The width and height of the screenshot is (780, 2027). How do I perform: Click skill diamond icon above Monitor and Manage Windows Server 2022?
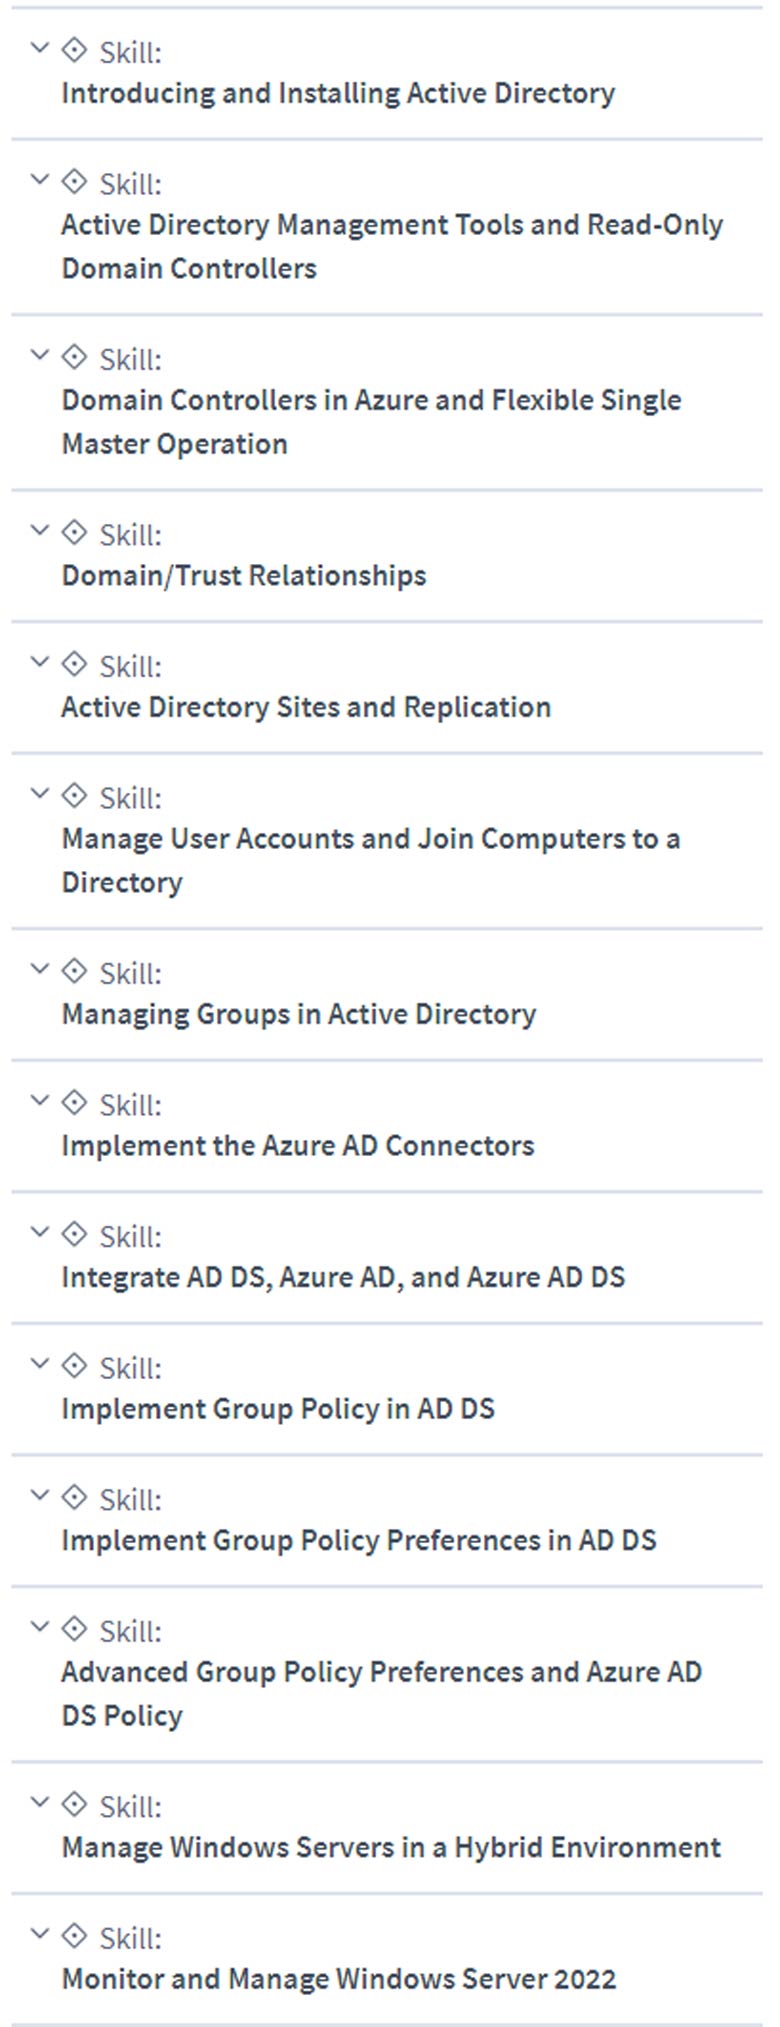(74, 1935)
